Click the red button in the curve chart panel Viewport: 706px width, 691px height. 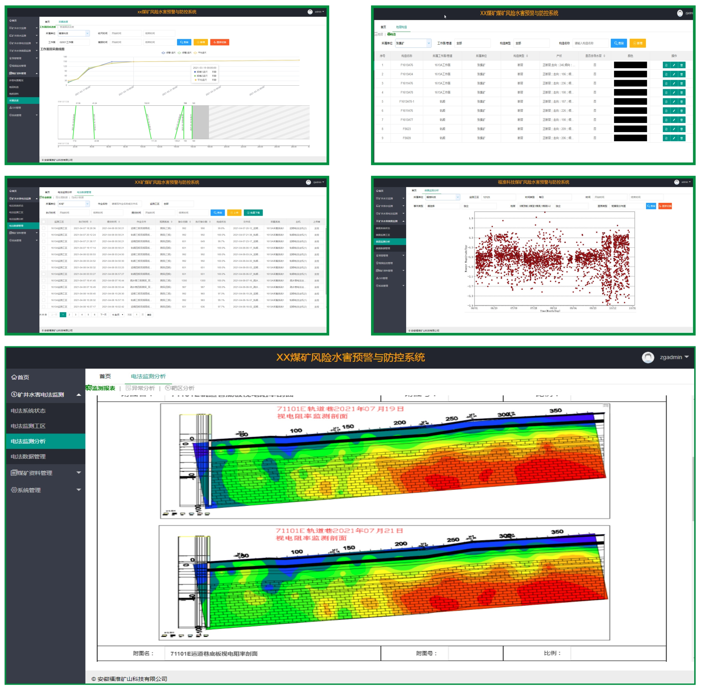pyautogui.click(x=220, y=42)
